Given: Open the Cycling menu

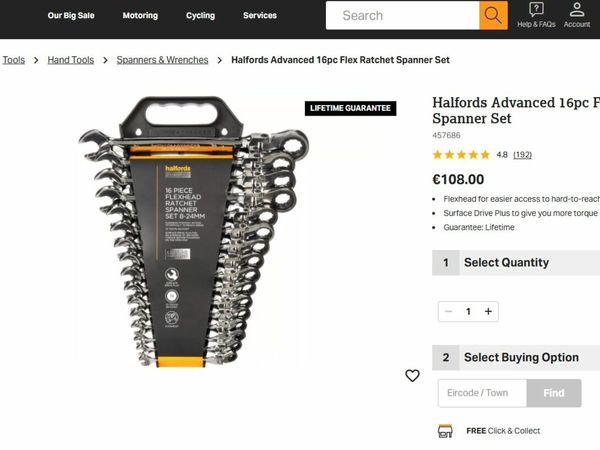Looking at the screenshot, I should [x=201, y=15].
